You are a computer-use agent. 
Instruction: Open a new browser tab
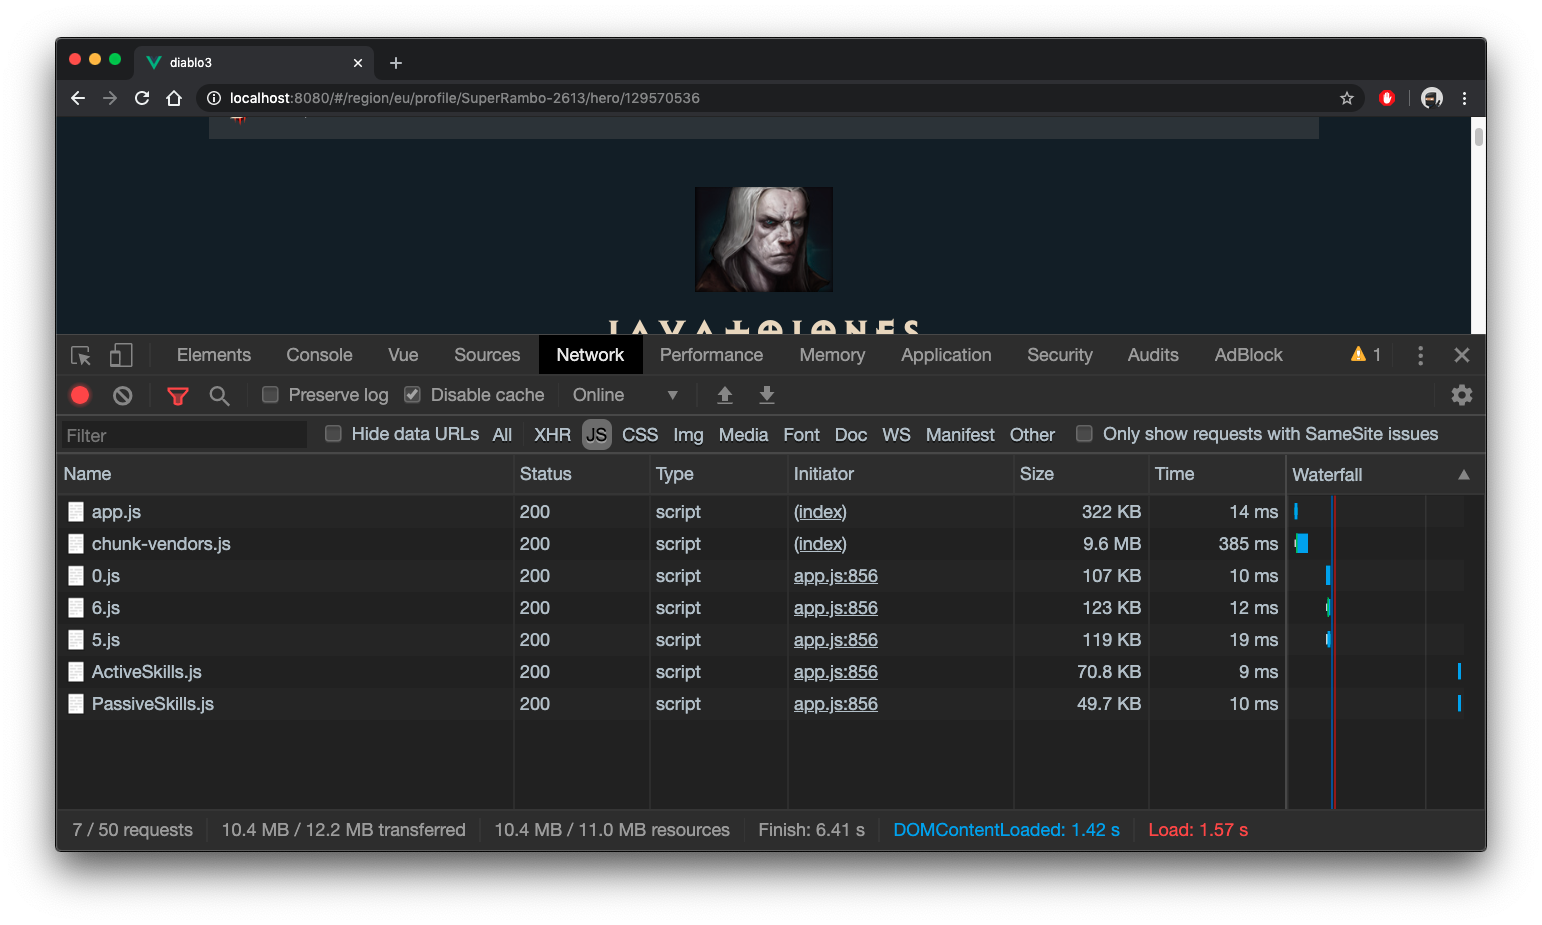pyautogui.click(x=396, y=63)
